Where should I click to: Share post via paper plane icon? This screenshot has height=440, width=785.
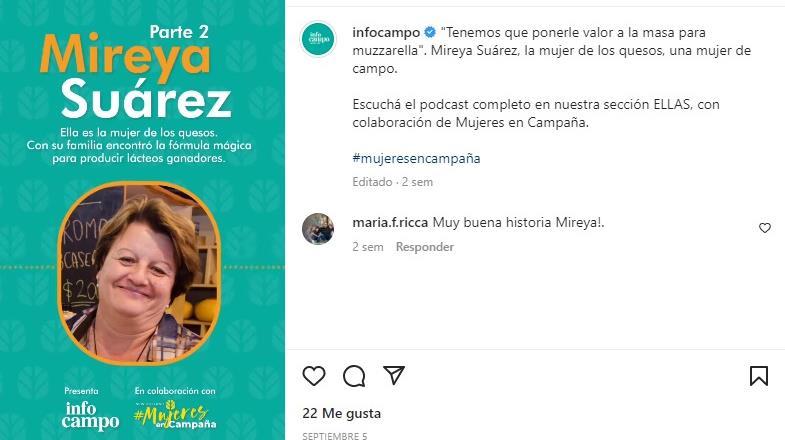coord(394,375)
